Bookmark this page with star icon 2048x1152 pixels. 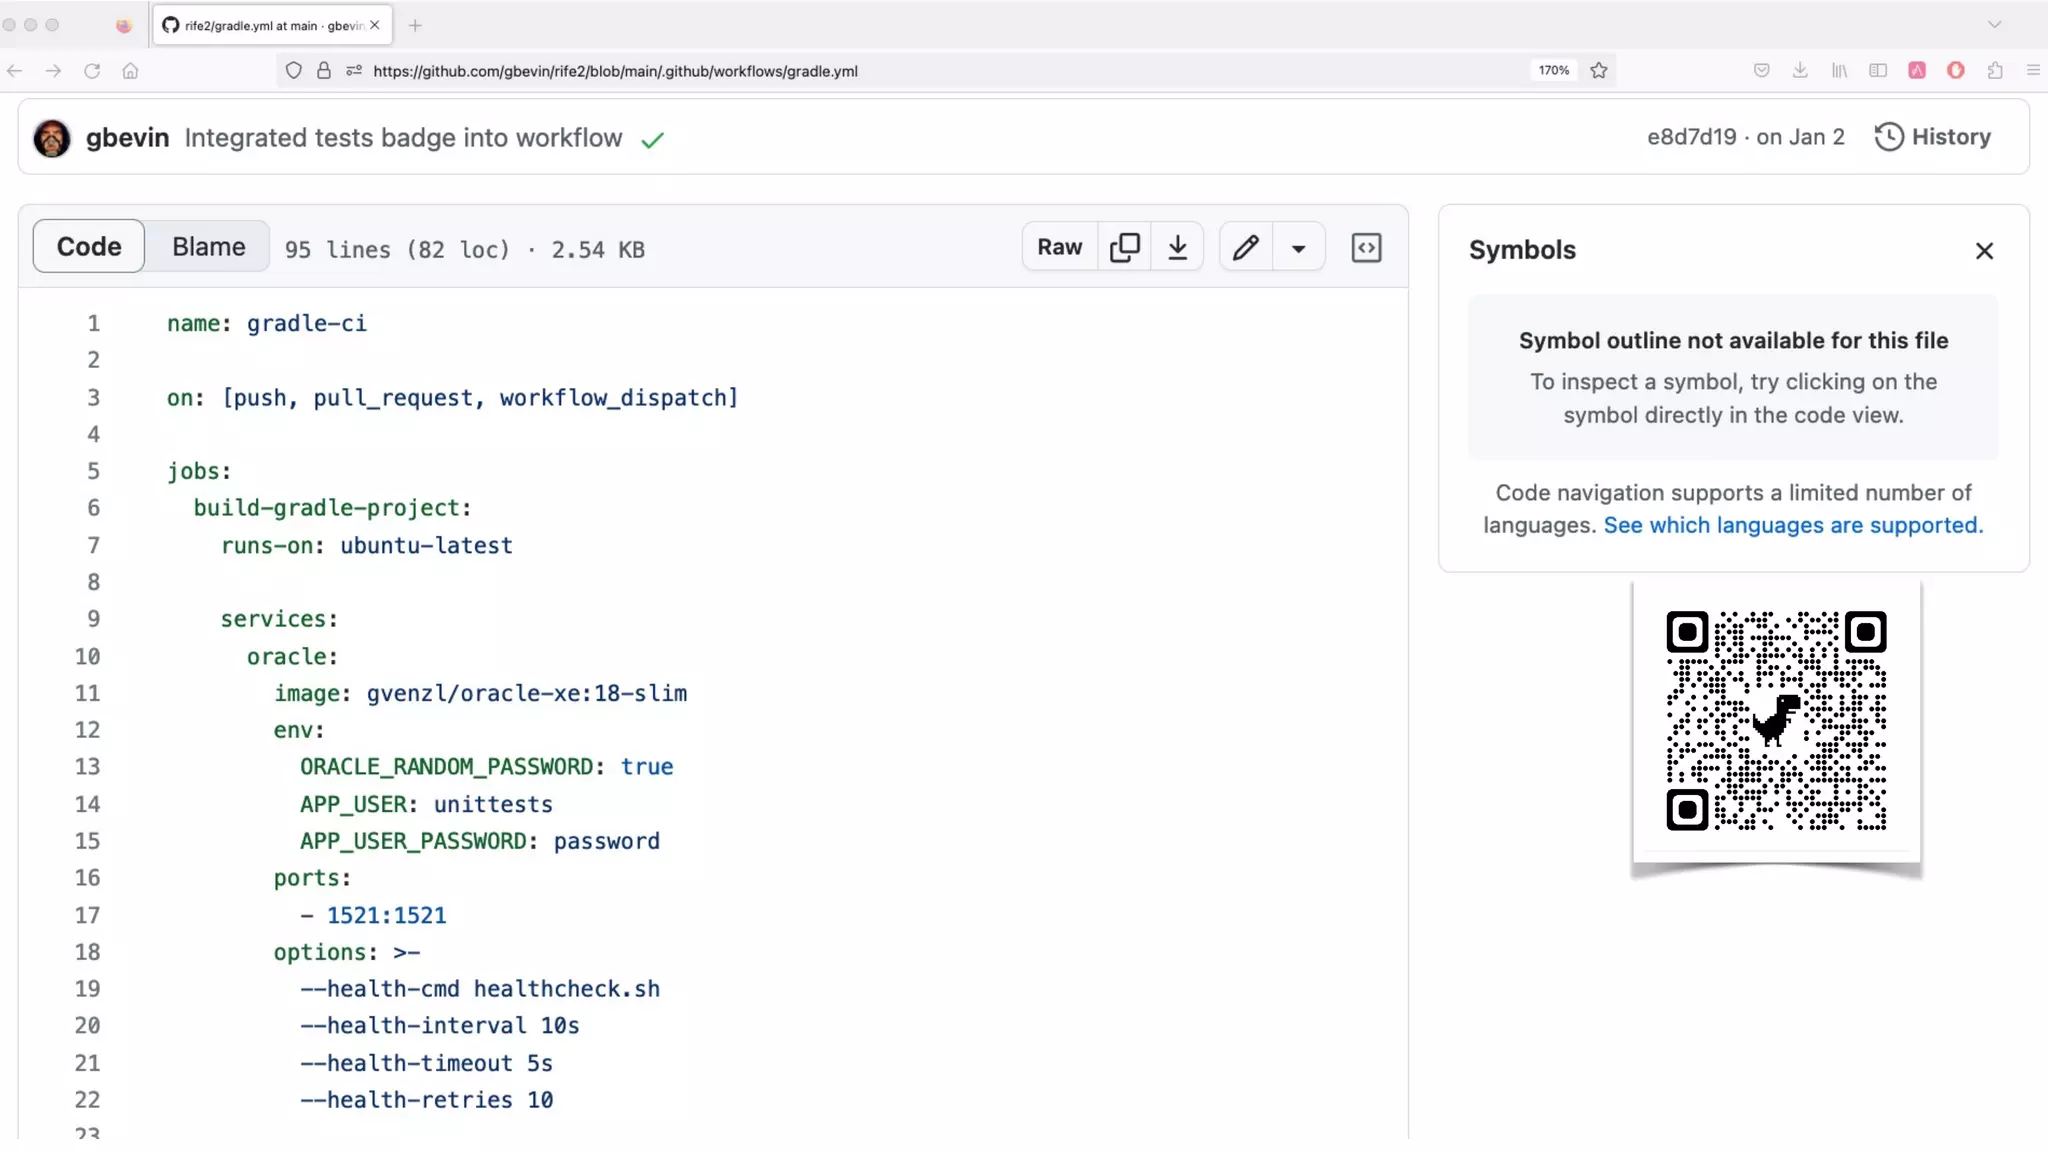[1599, 71]
